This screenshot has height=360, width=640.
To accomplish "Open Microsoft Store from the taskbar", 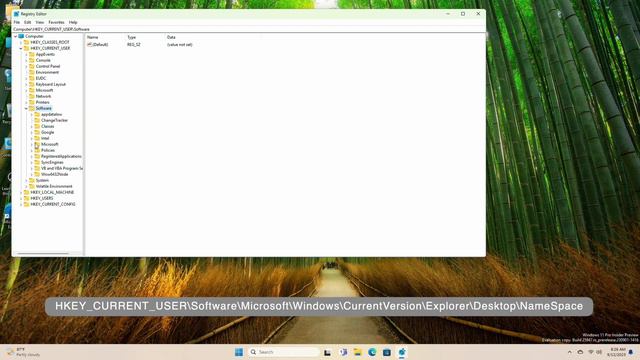I will tap(387, 352).
